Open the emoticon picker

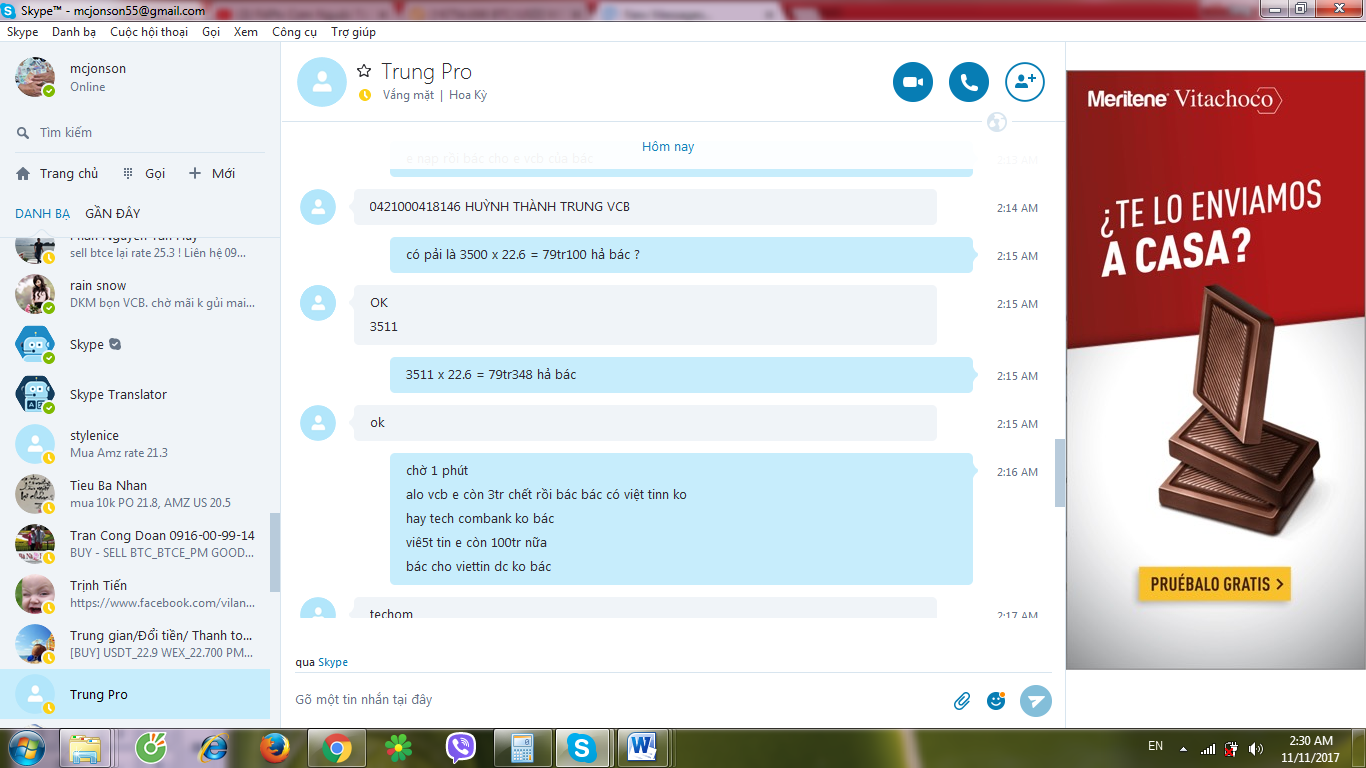pyautogui.click(x=996, y=701)
